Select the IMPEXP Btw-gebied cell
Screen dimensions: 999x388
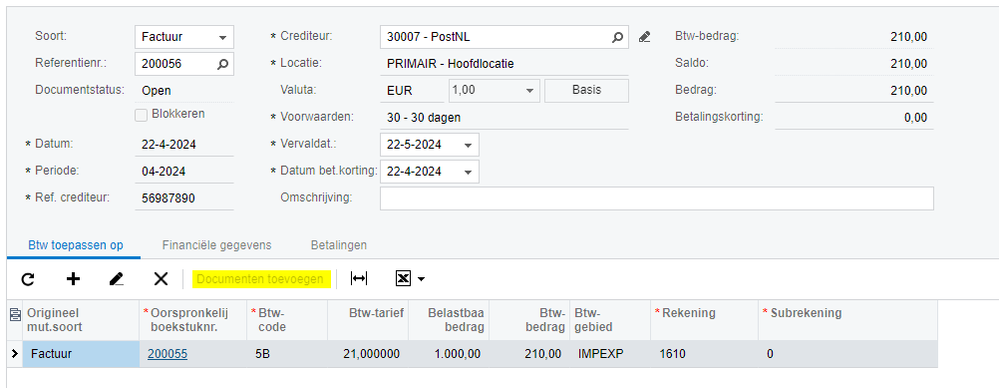(610, 354)
